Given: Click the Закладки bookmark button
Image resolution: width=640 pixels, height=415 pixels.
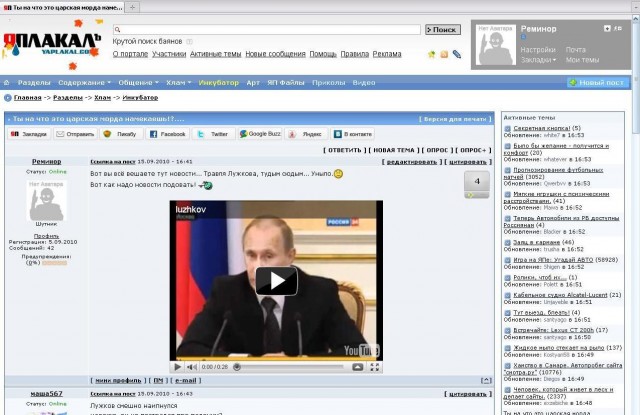Looking at the screenshot, I should (x=29, y=134).
